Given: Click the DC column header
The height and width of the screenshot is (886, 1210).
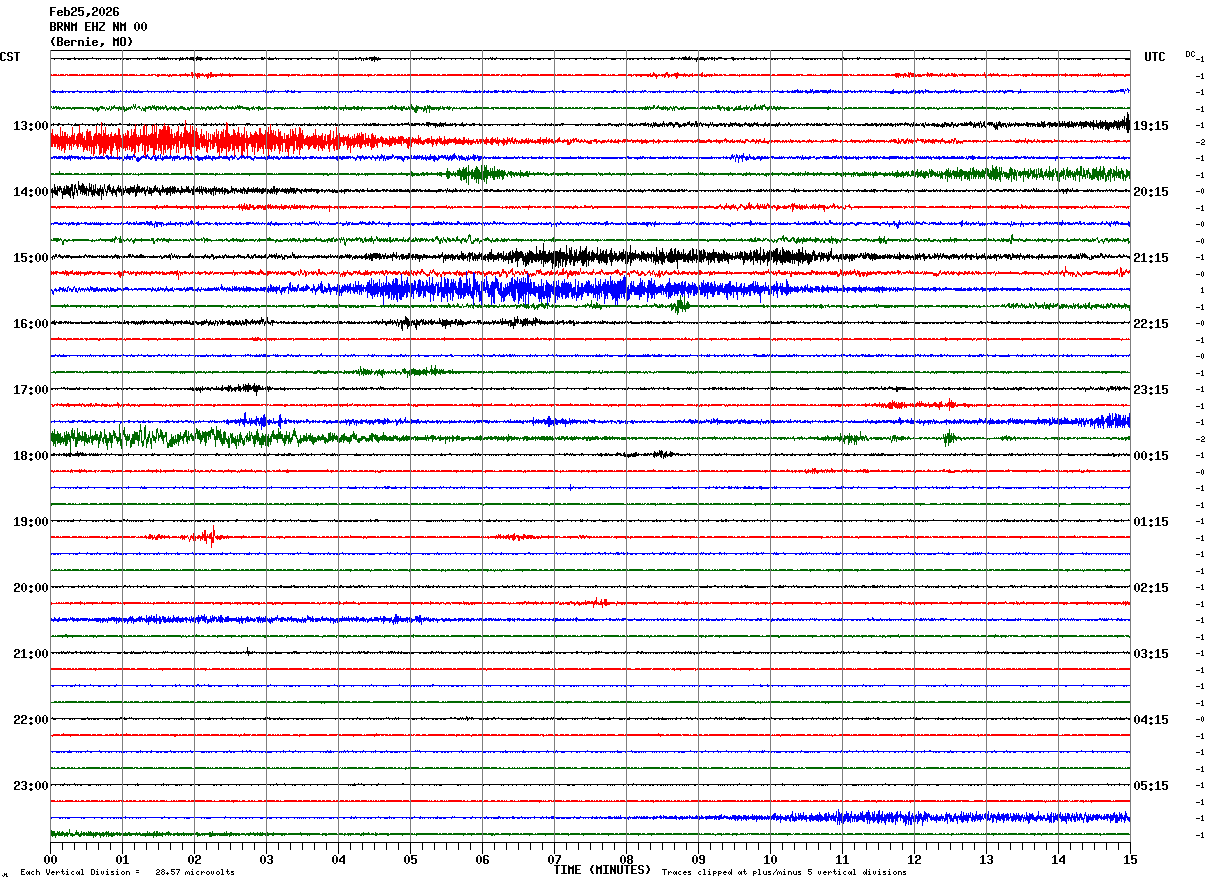Looking at the screenshot, I should [x=1190, y=54].
